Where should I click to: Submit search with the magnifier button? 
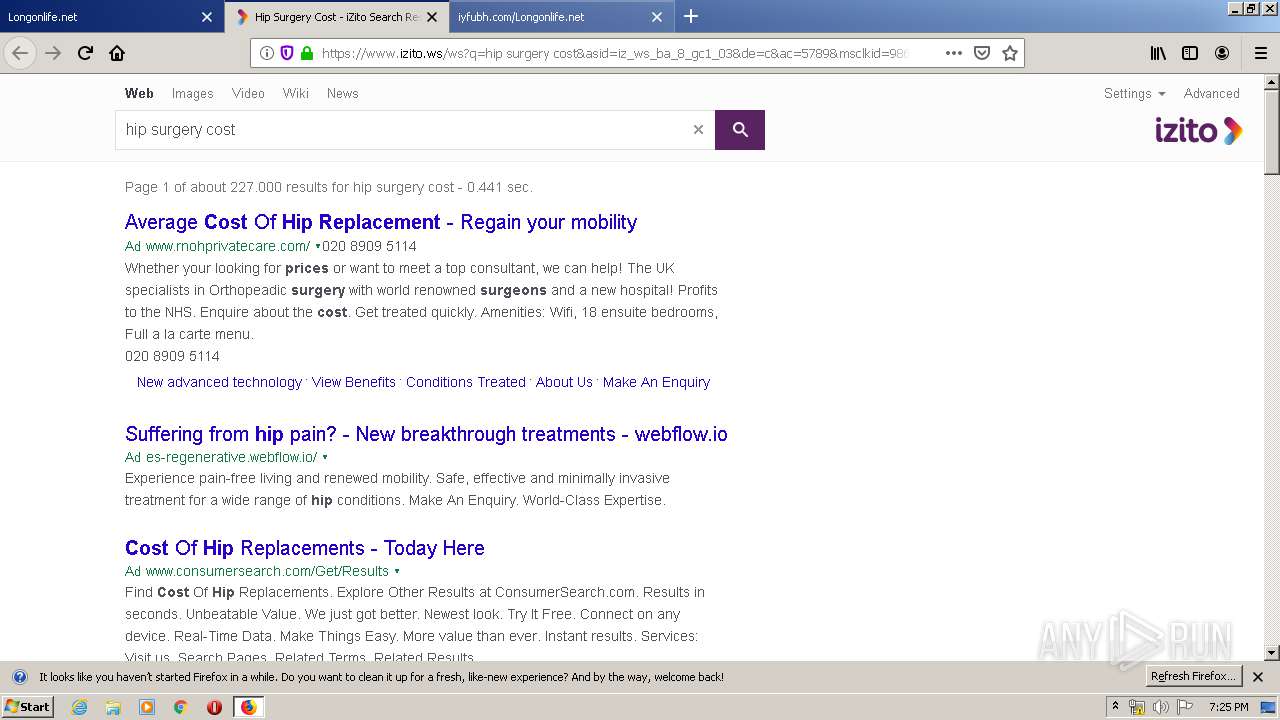click(x=740, y=130)
